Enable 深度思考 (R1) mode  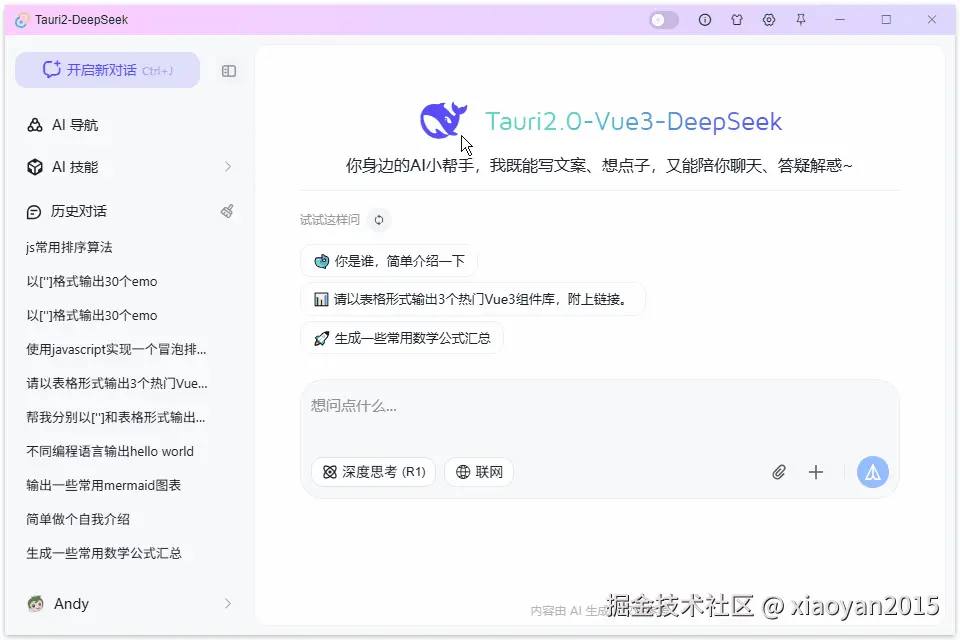coord(373,471)
